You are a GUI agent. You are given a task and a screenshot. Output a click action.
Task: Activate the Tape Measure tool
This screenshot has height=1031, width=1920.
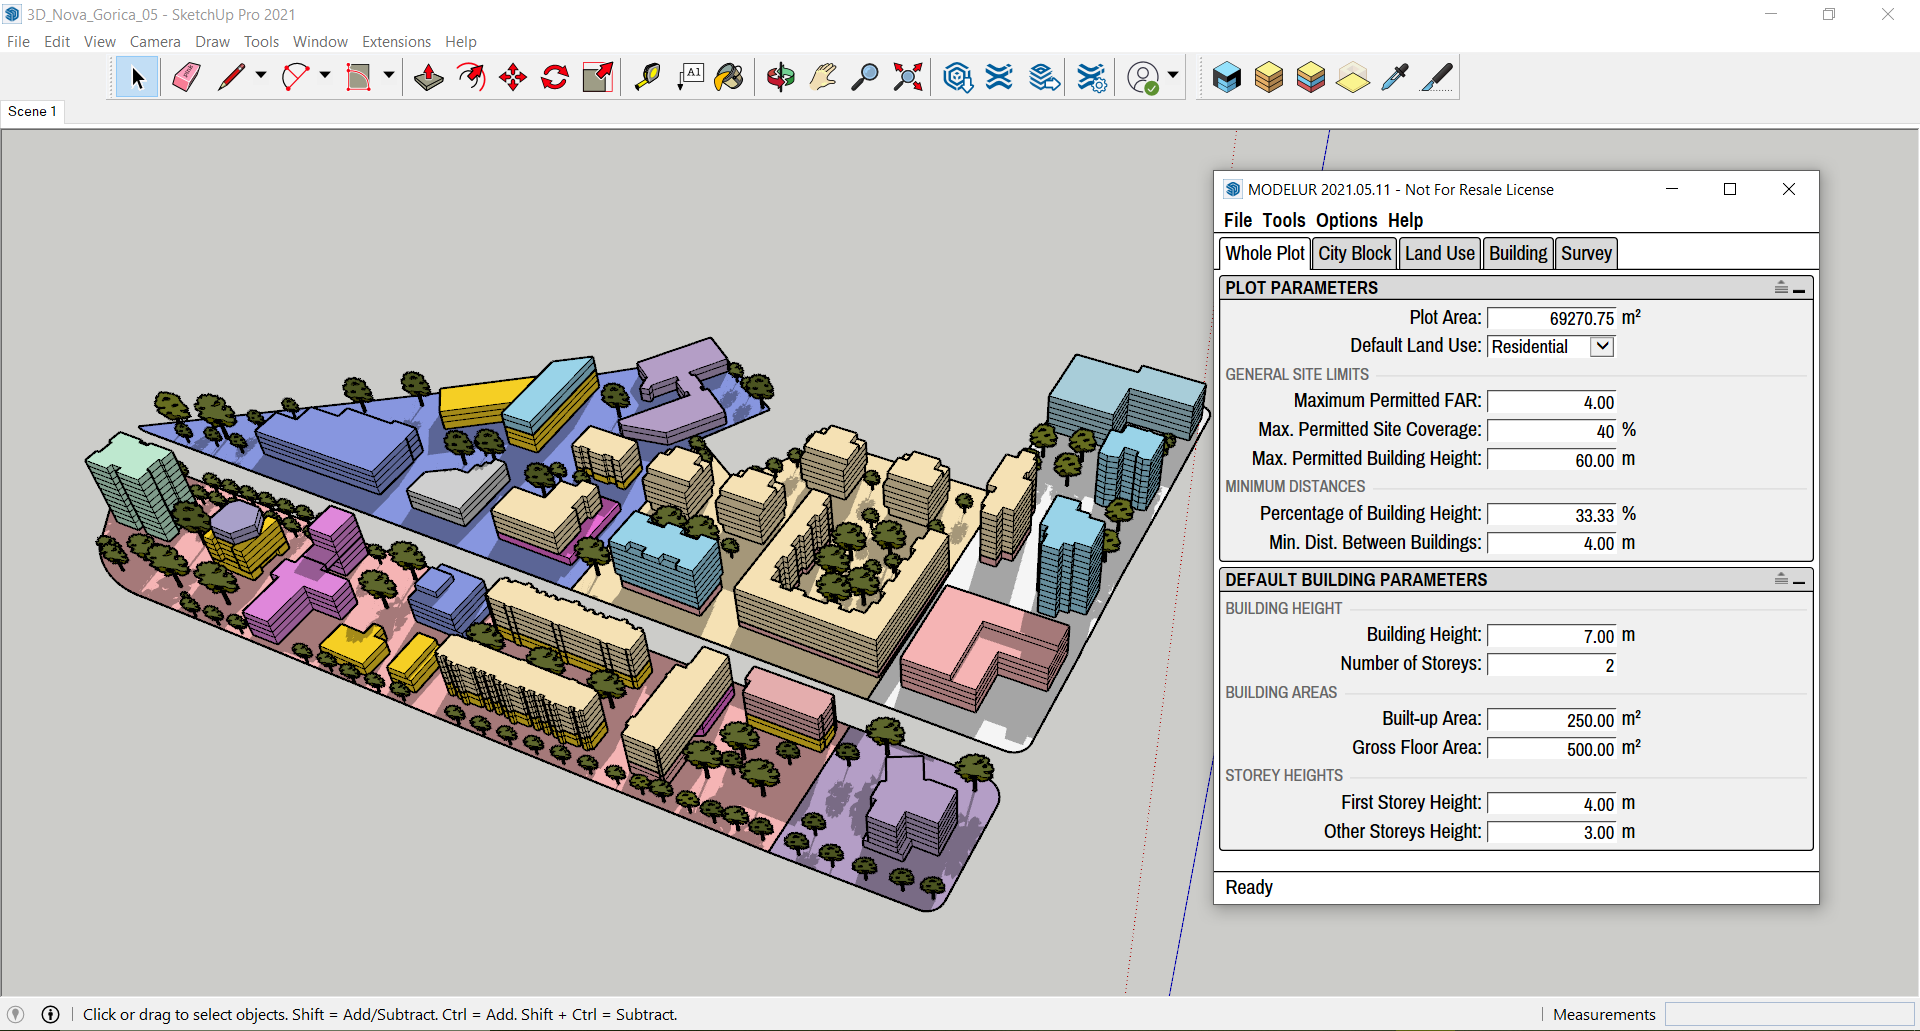[x=648, y=77]
